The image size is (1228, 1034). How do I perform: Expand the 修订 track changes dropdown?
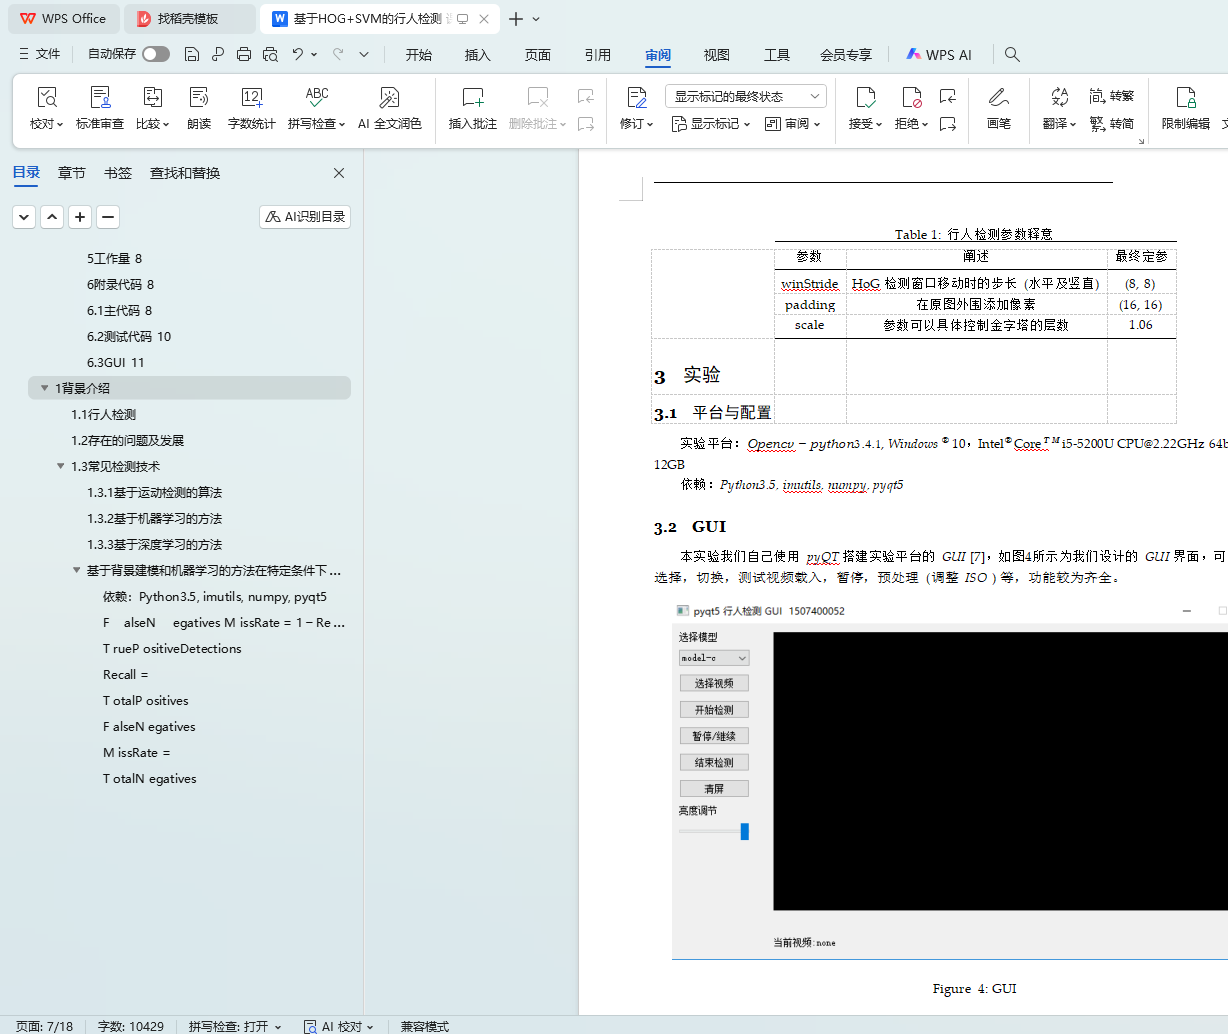(636, 124)
